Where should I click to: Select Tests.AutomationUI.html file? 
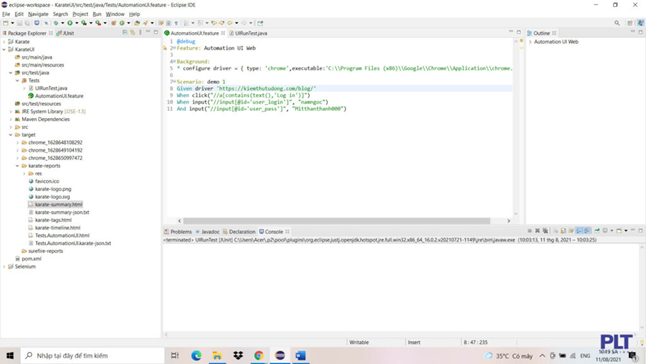(62, 236)
